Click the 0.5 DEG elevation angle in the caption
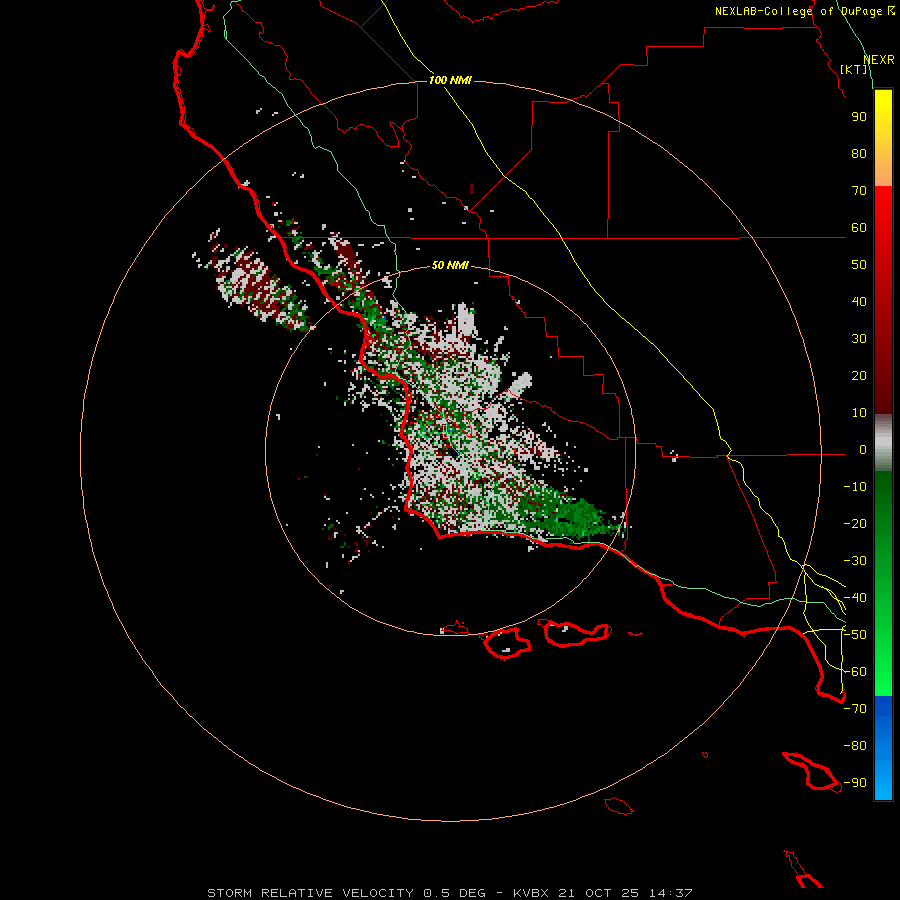The image size is (900, 900). click(x=454, y=893)
